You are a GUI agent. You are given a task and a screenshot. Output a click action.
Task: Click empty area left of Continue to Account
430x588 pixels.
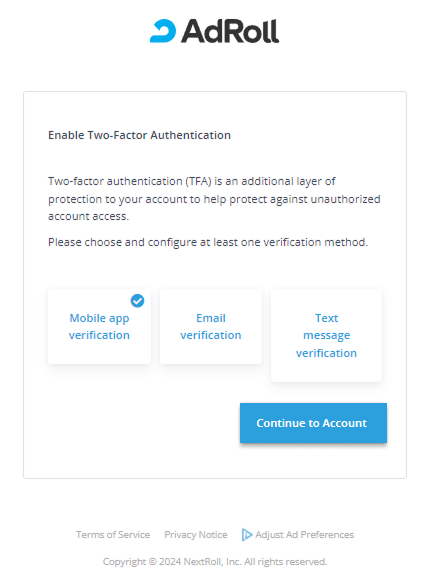(x=144, y=423)
